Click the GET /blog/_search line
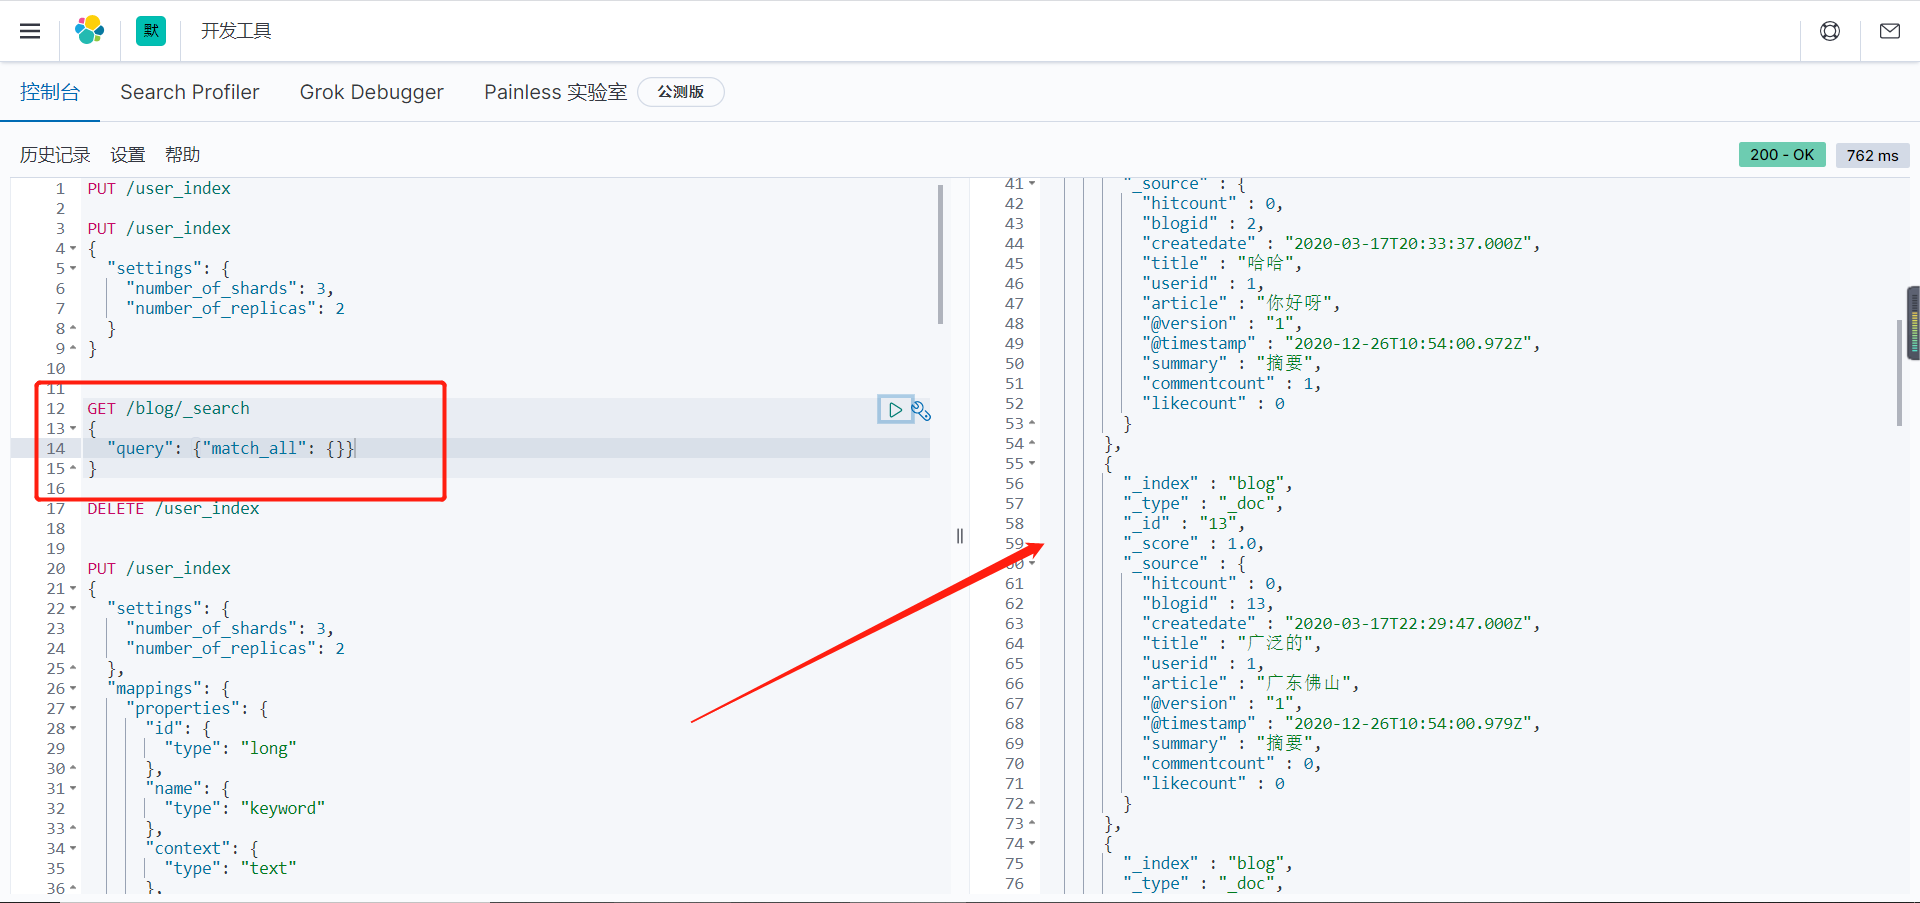Image resolution: width=1920 pixels, height=903 pixels. point(168,408)
